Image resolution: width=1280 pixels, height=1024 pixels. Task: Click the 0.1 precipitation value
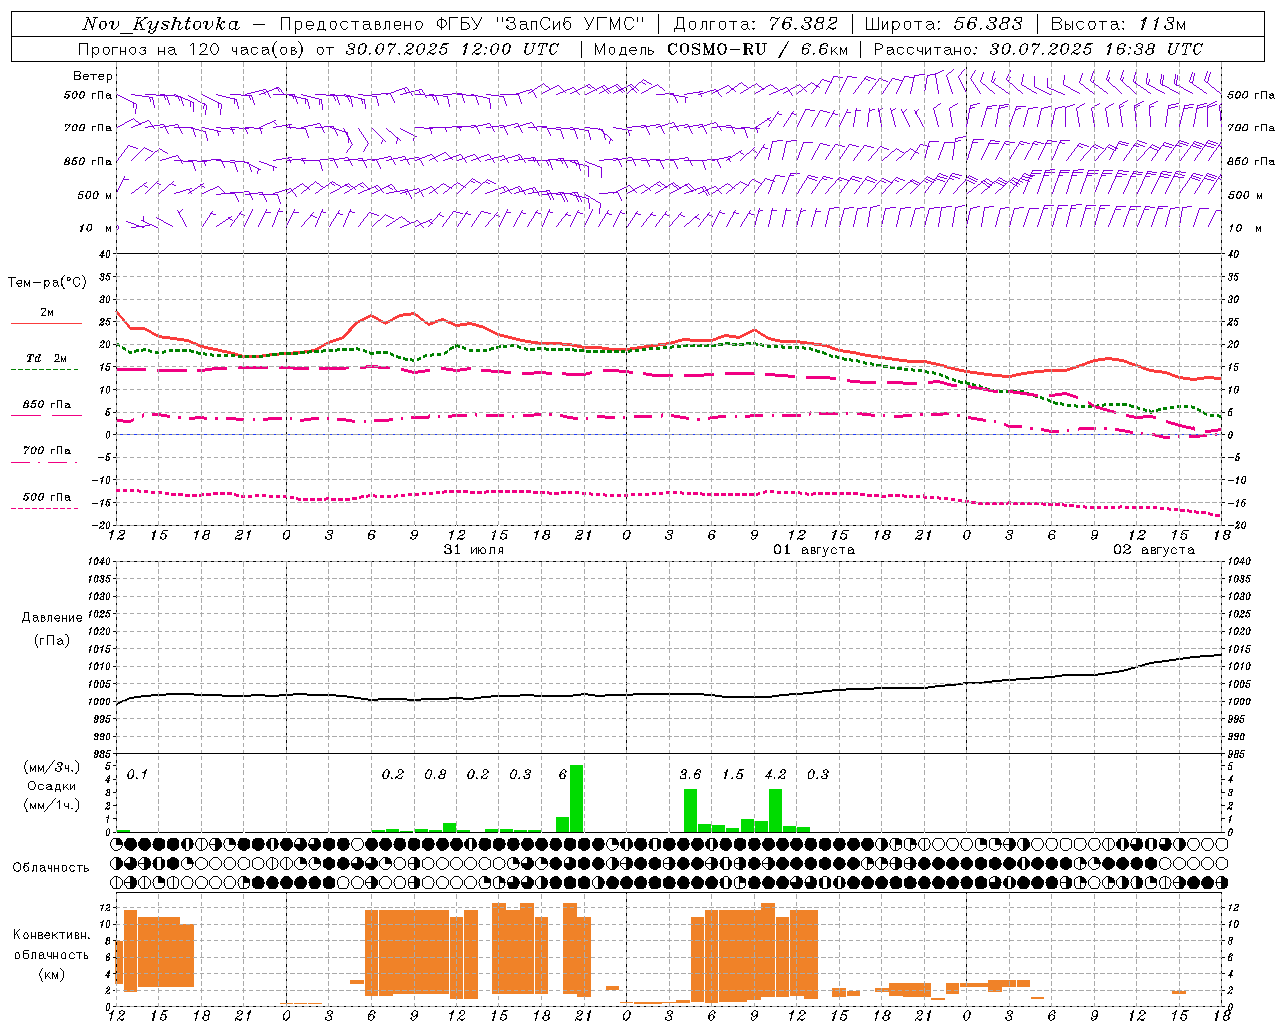point(137,774)
